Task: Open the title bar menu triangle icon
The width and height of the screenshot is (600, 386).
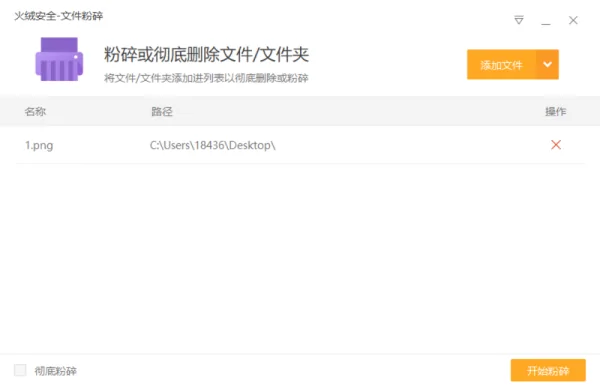Action: tap(519, 20)
